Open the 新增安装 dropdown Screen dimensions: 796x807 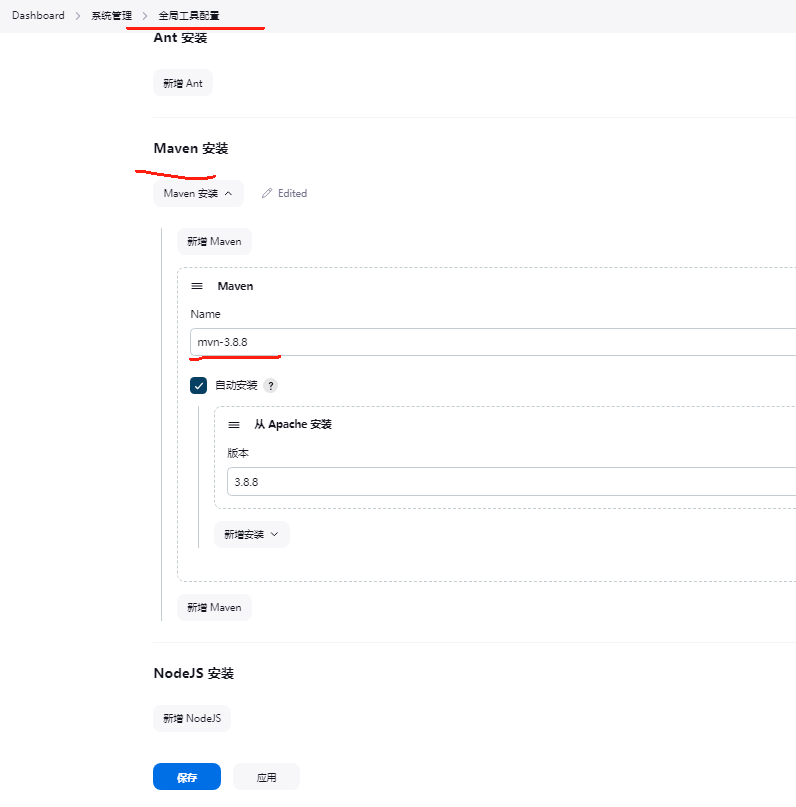coord(252,535)
